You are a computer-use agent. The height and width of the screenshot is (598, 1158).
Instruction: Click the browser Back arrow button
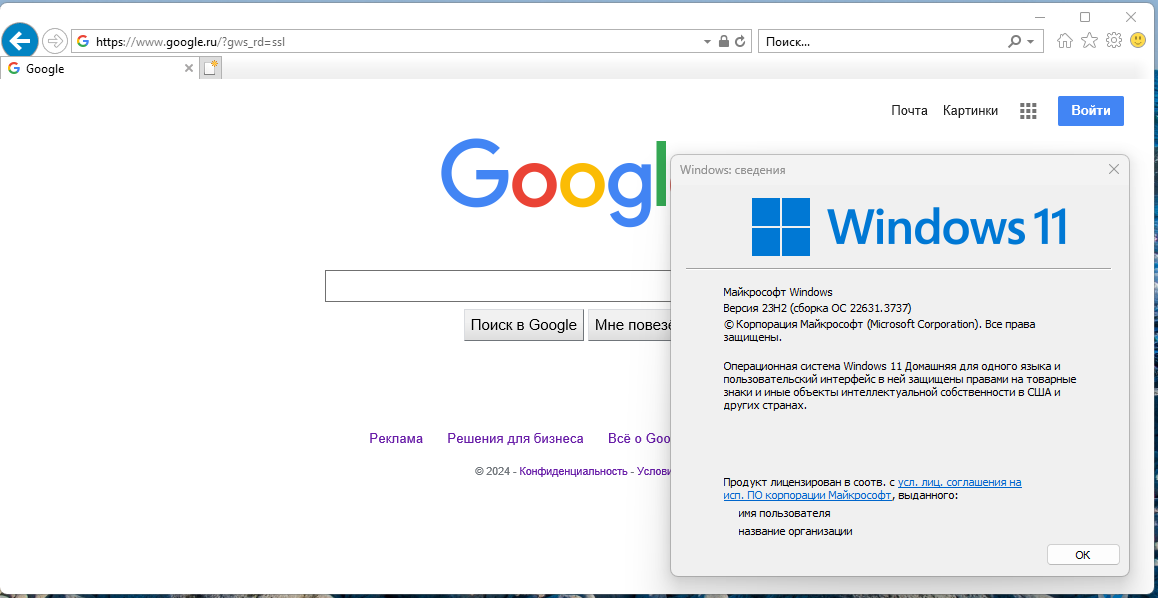tap(20, 40)
